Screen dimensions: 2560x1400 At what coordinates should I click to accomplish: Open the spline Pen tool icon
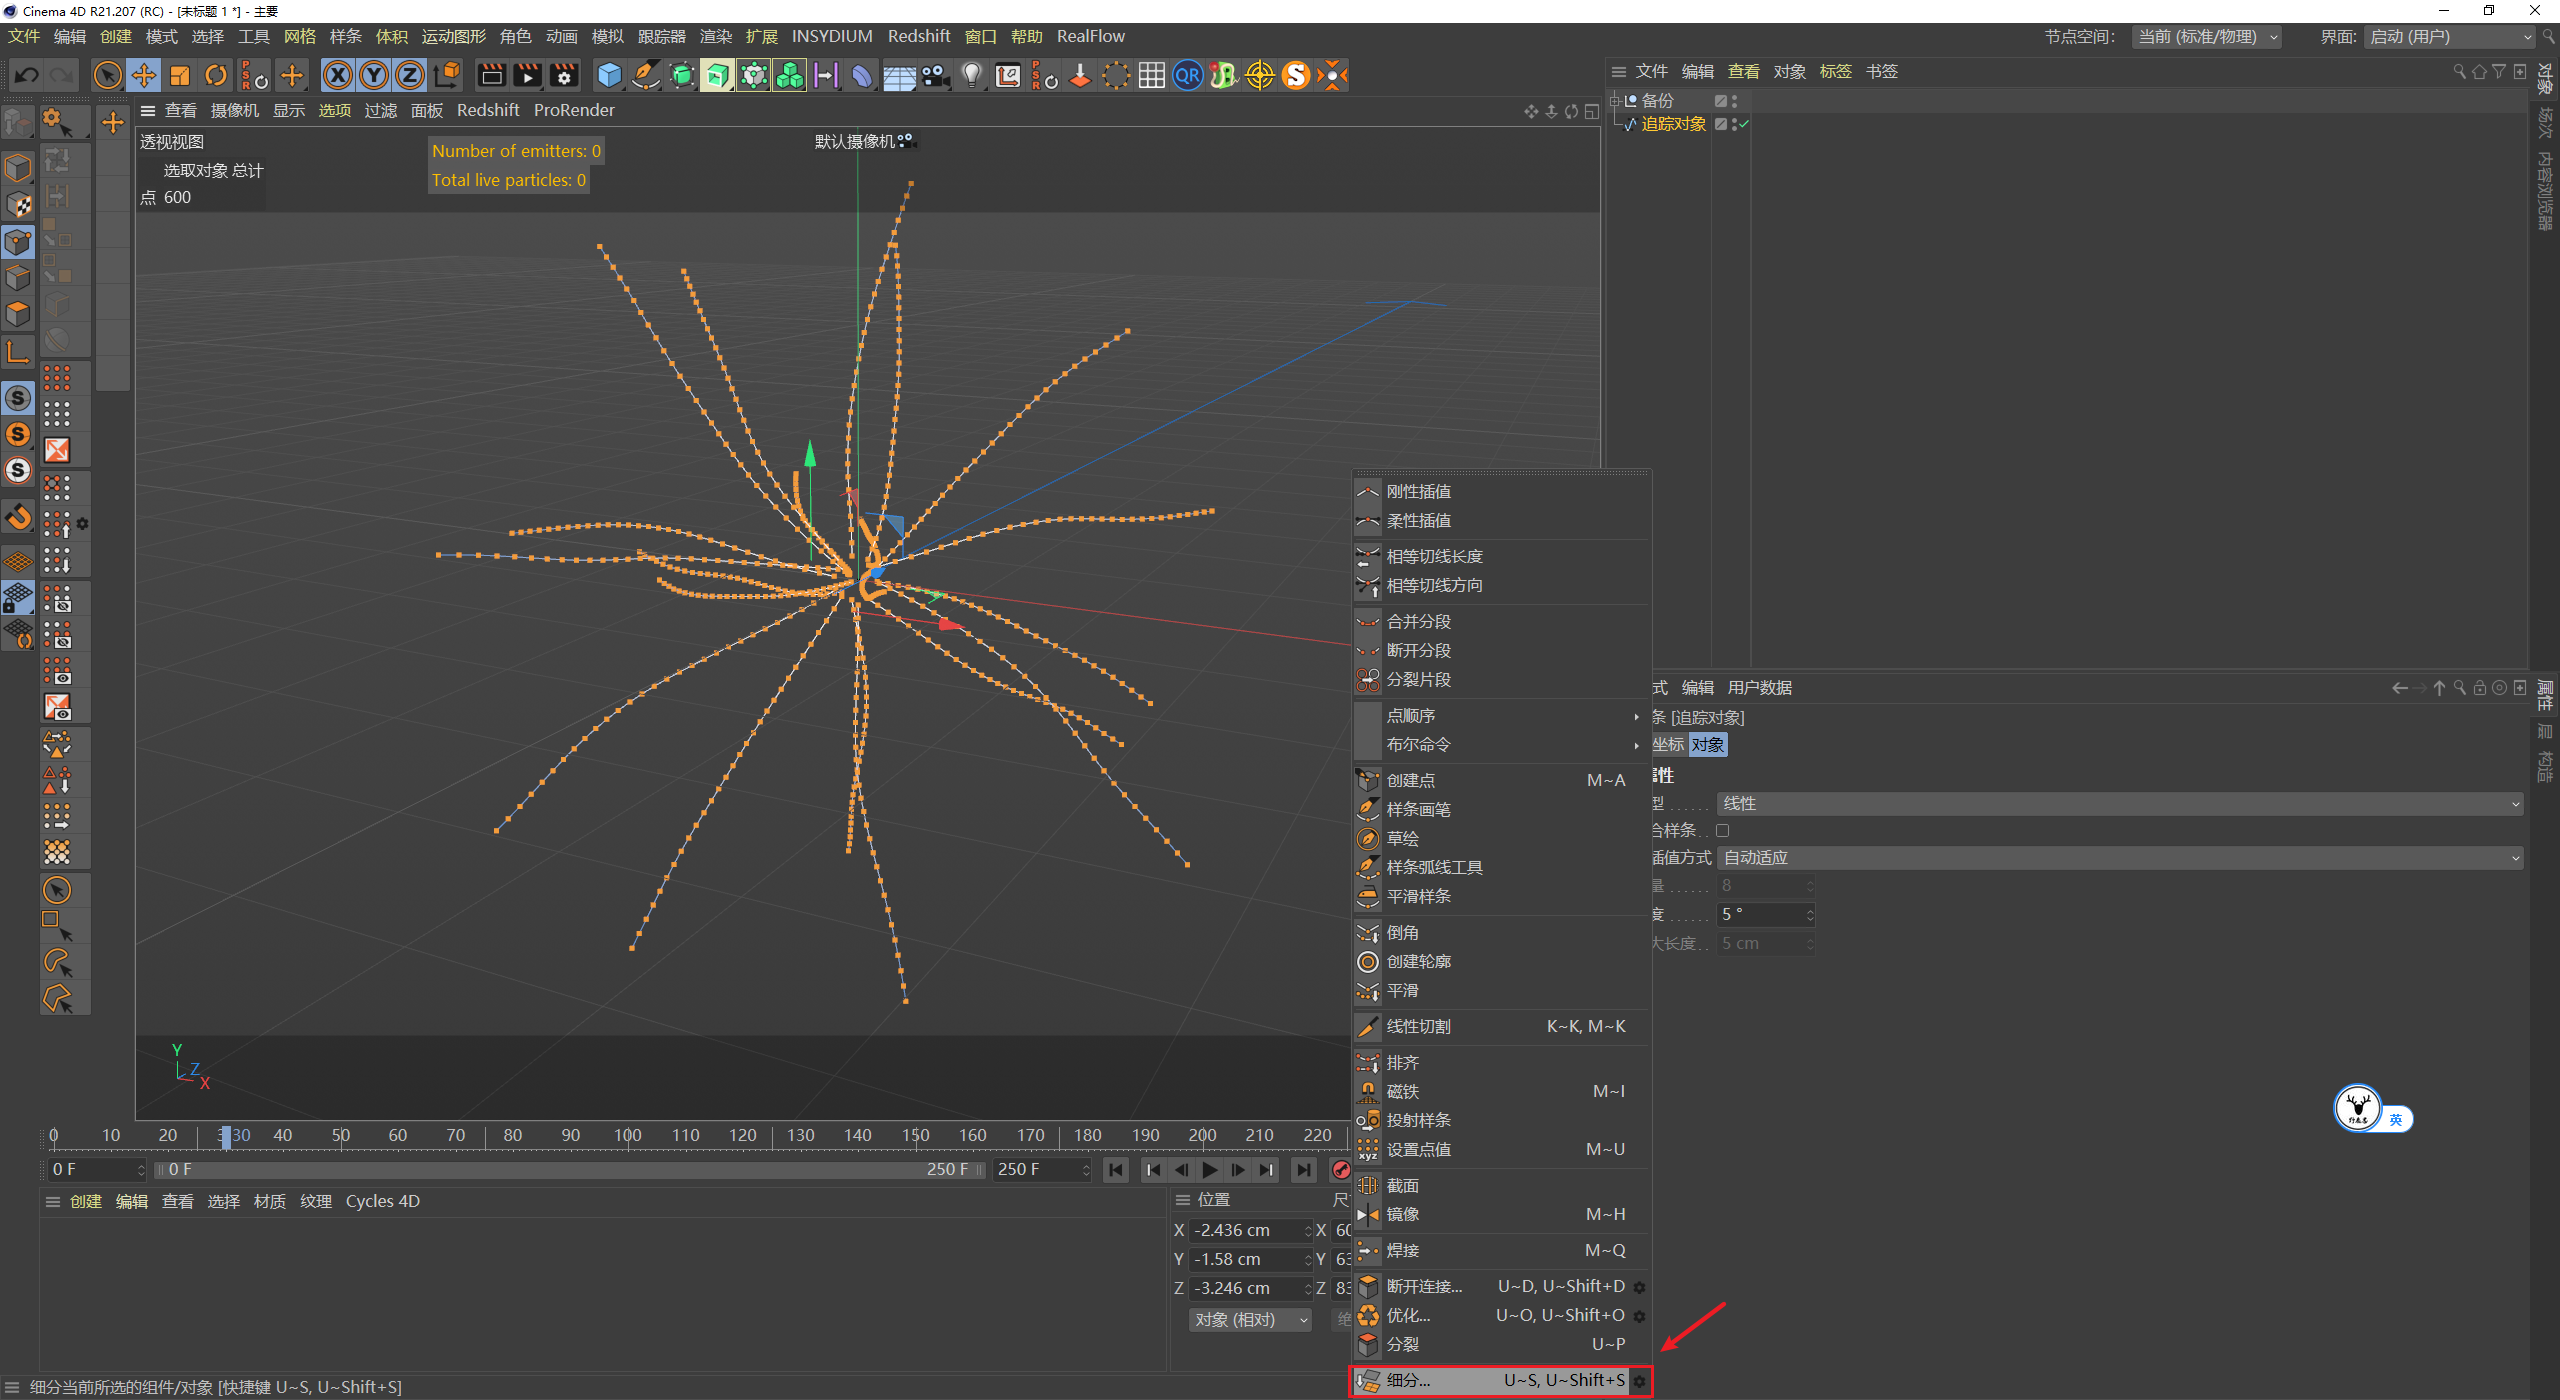pyautogui.click(x=646, y=75)
